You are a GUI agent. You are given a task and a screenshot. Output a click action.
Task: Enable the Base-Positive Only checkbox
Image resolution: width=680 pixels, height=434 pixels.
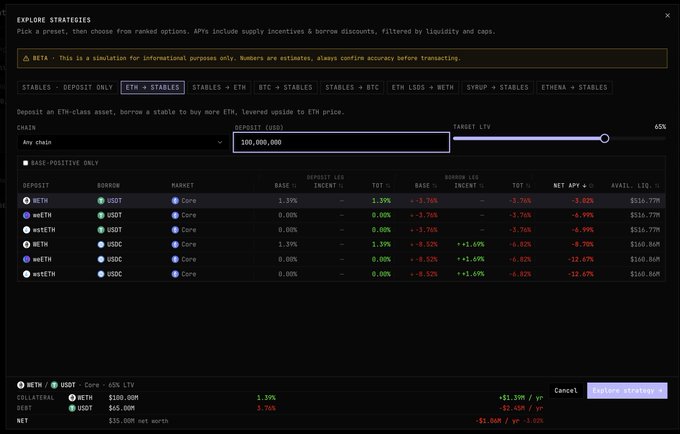(x=26, y=163)
